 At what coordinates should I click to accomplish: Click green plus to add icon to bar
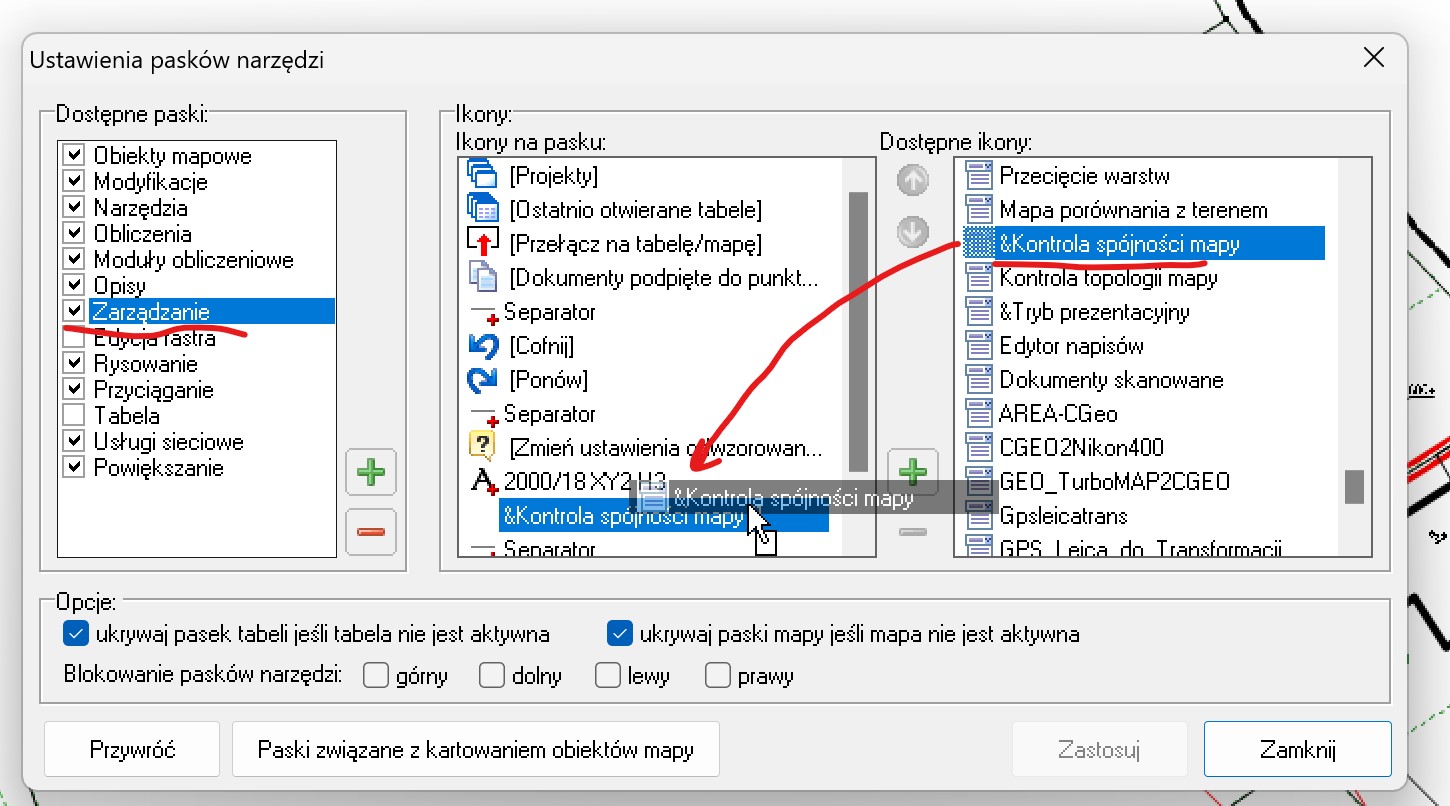[913, 471]
